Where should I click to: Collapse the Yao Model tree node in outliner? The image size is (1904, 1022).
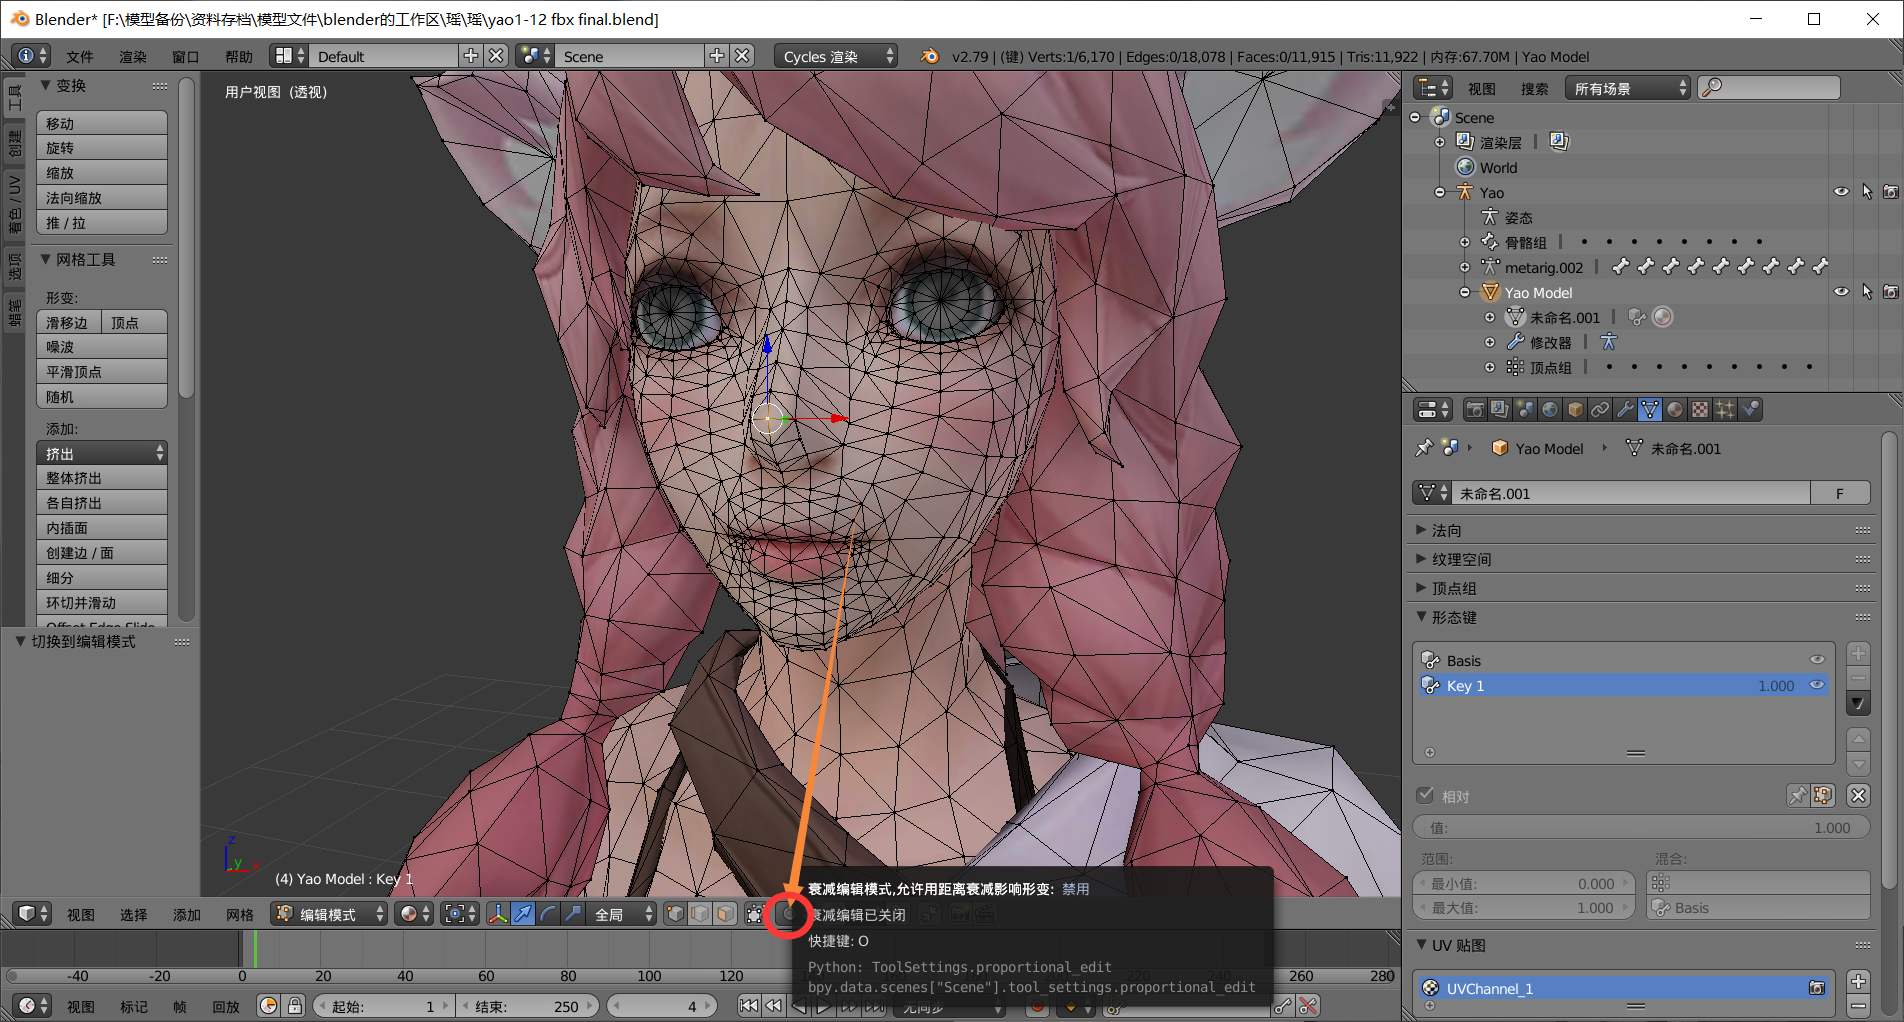[x=1465, y=292]
